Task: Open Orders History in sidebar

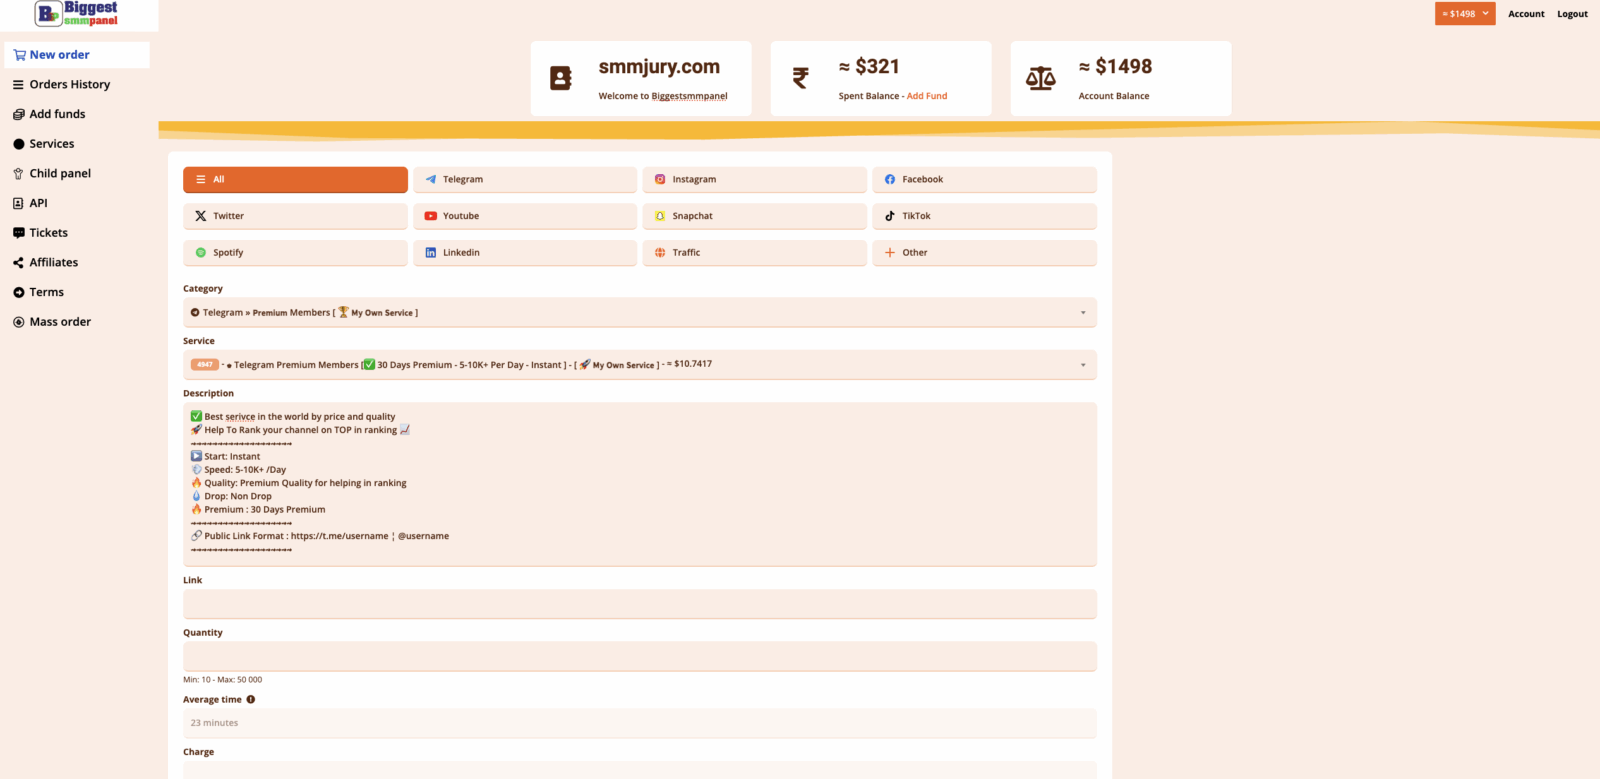Action: [x=69, y=85]
